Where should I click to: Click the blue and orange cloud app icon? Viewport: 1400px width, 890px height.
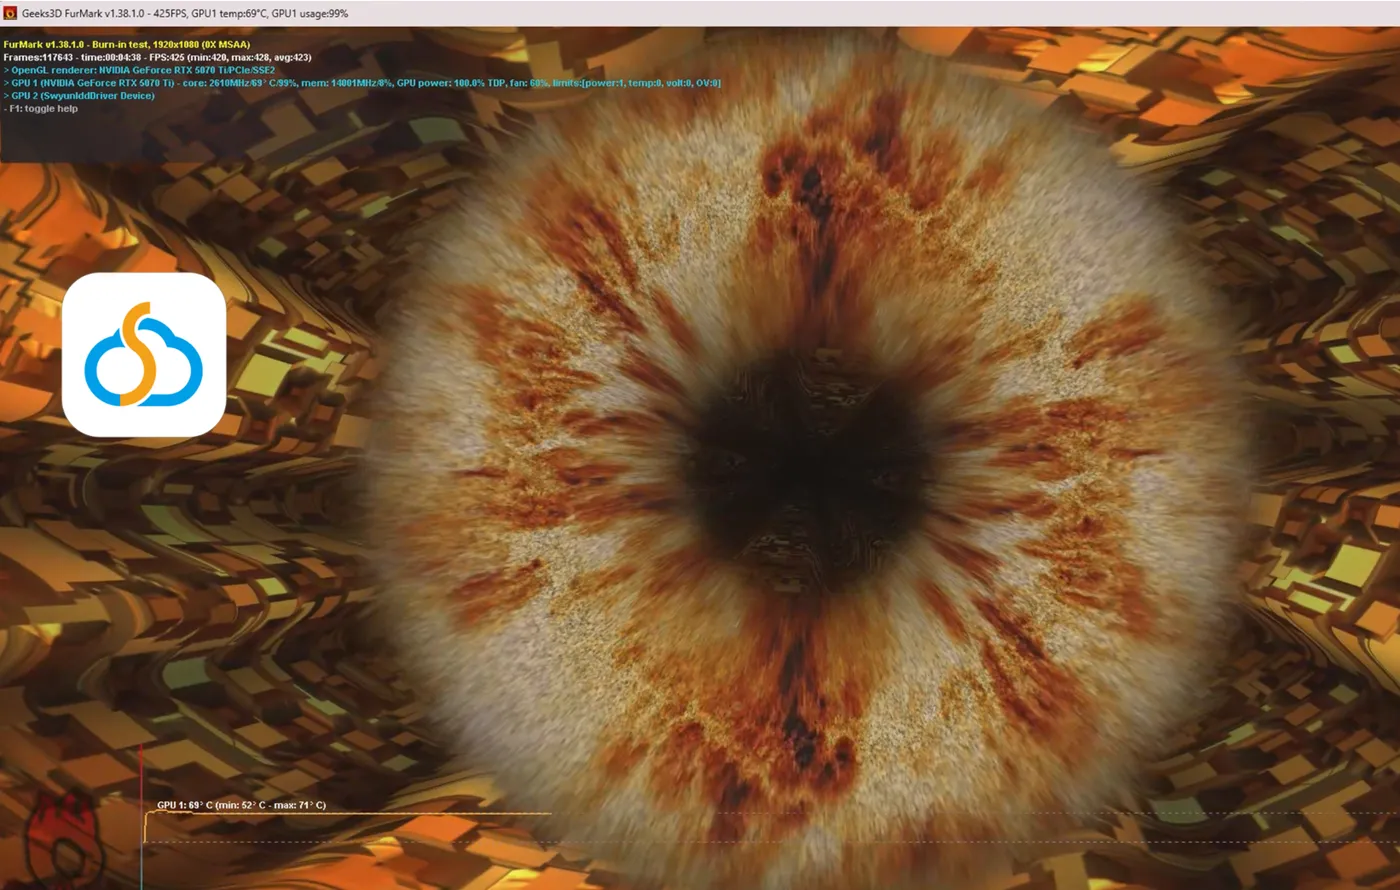(x=144, y=355)
